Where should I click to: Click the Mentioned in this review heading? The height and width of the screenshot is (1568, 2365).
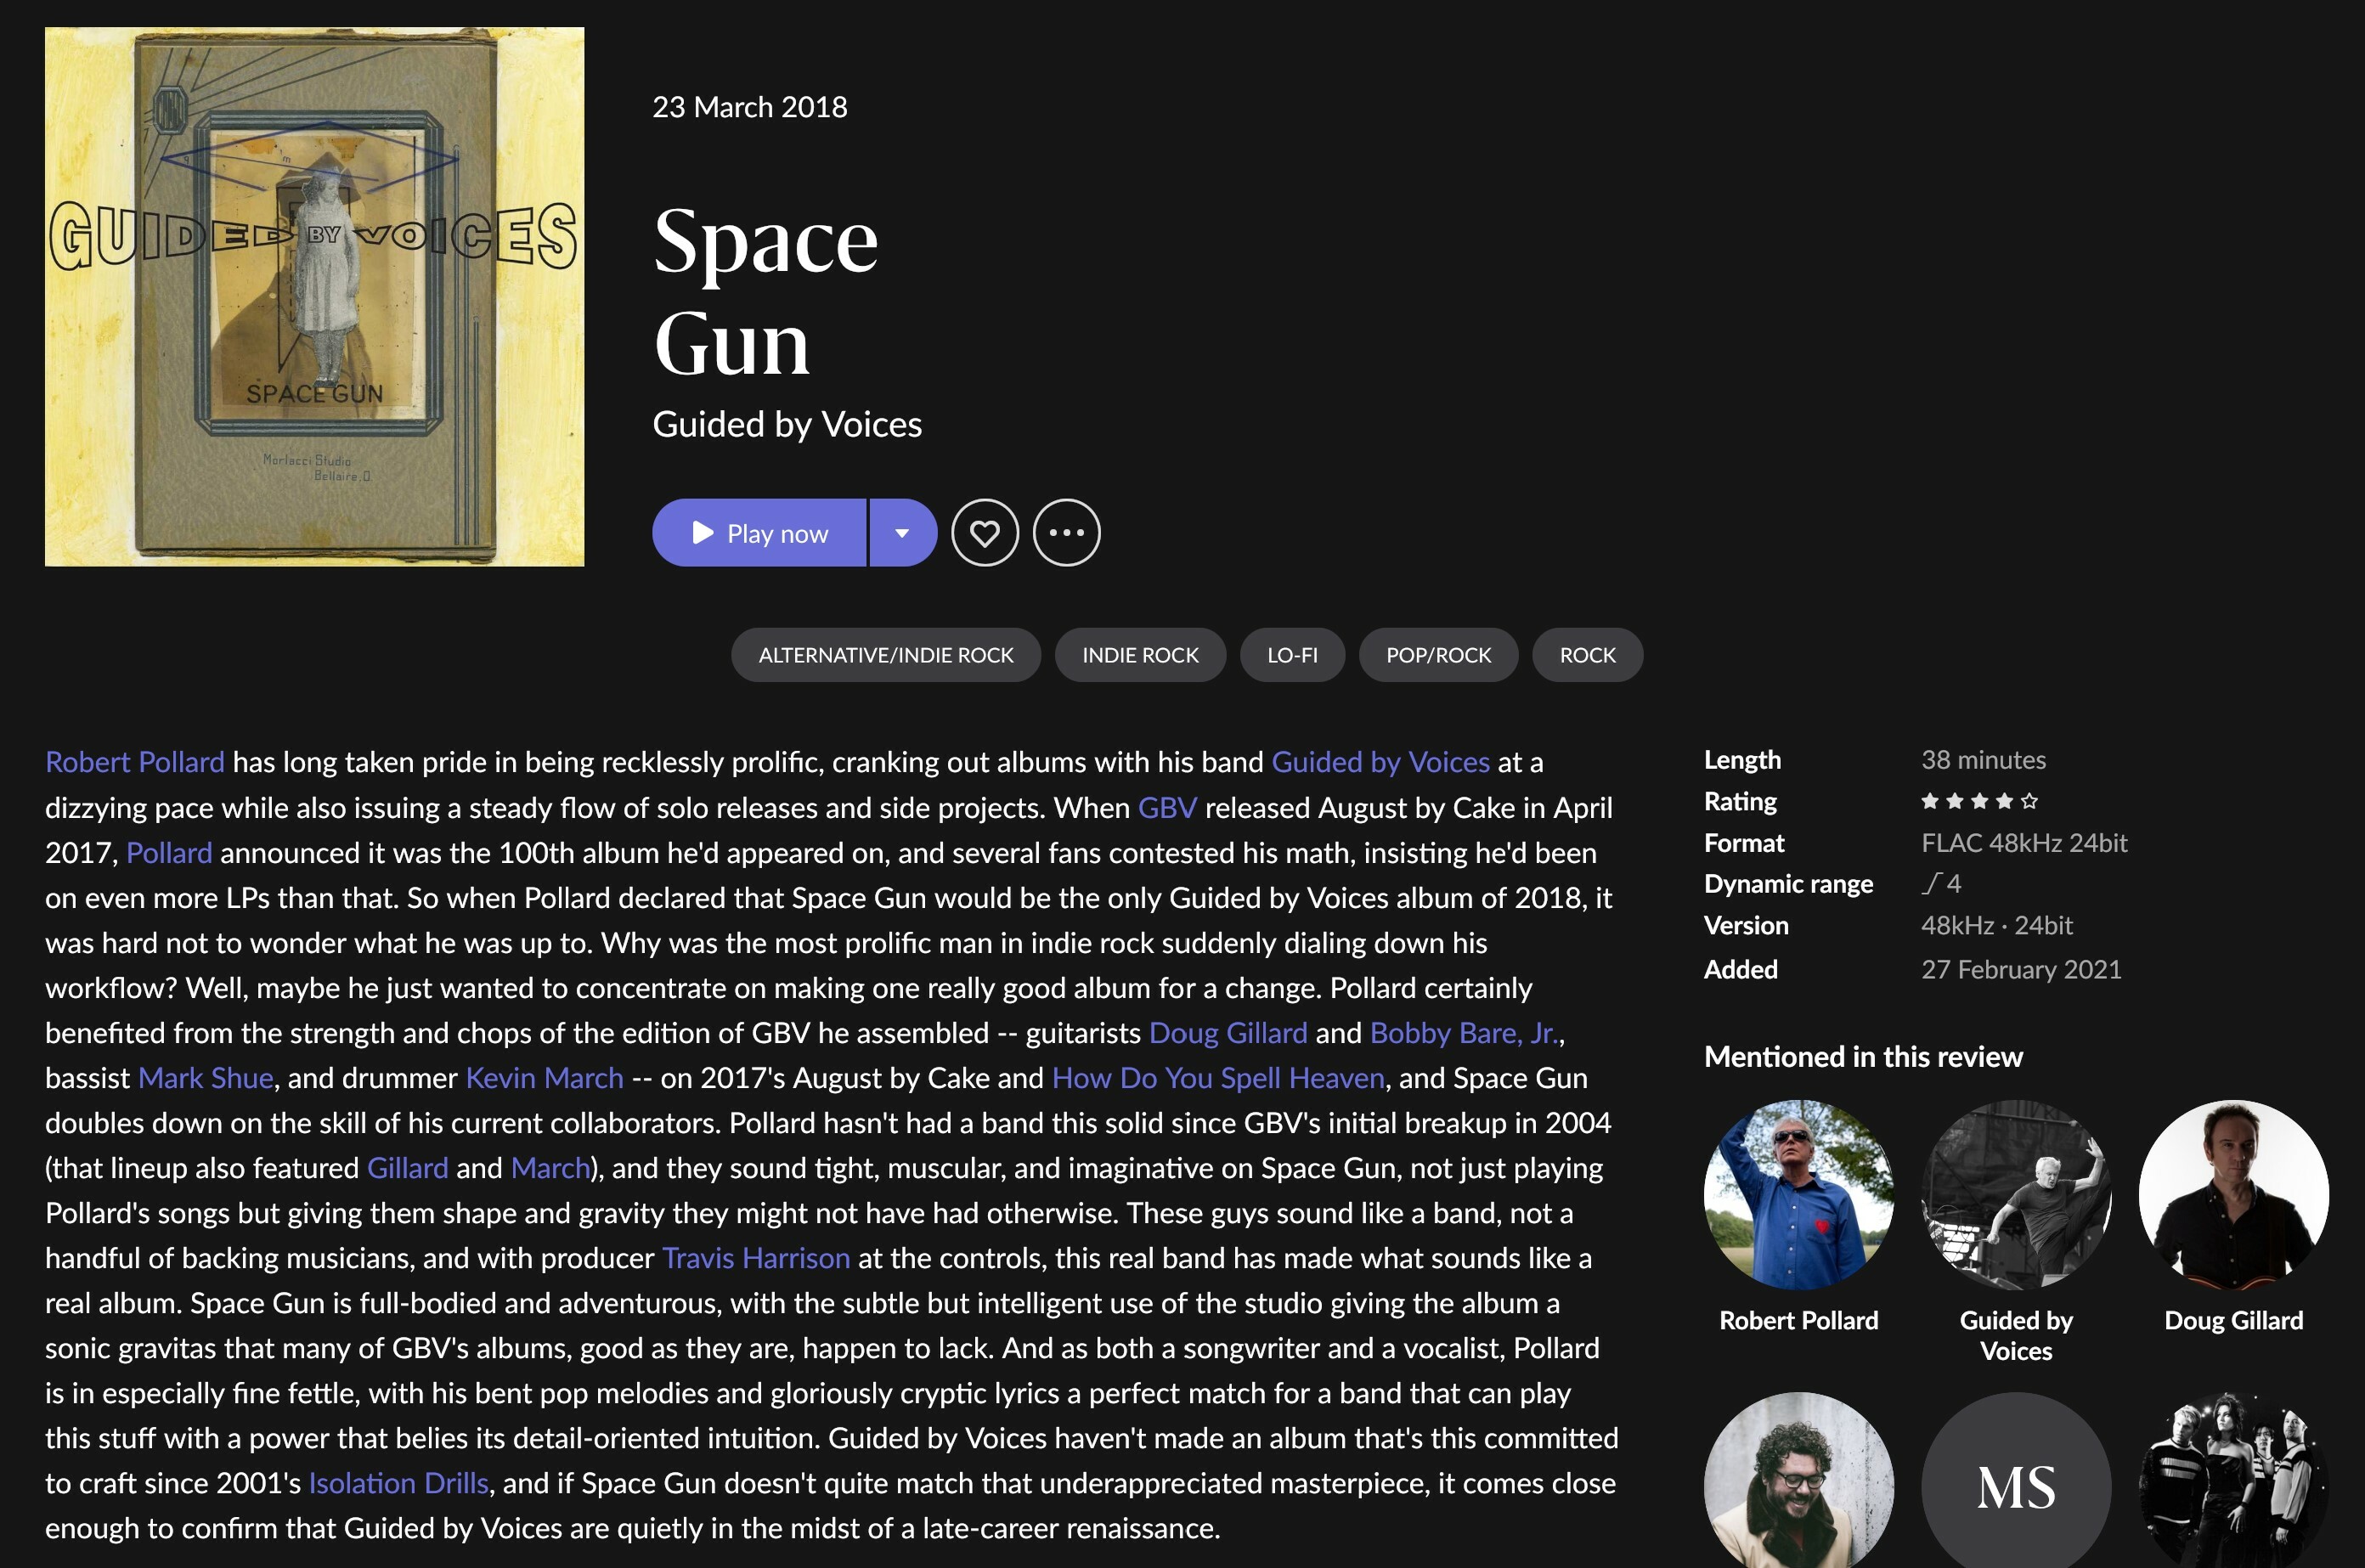tap(1862, 1056)
